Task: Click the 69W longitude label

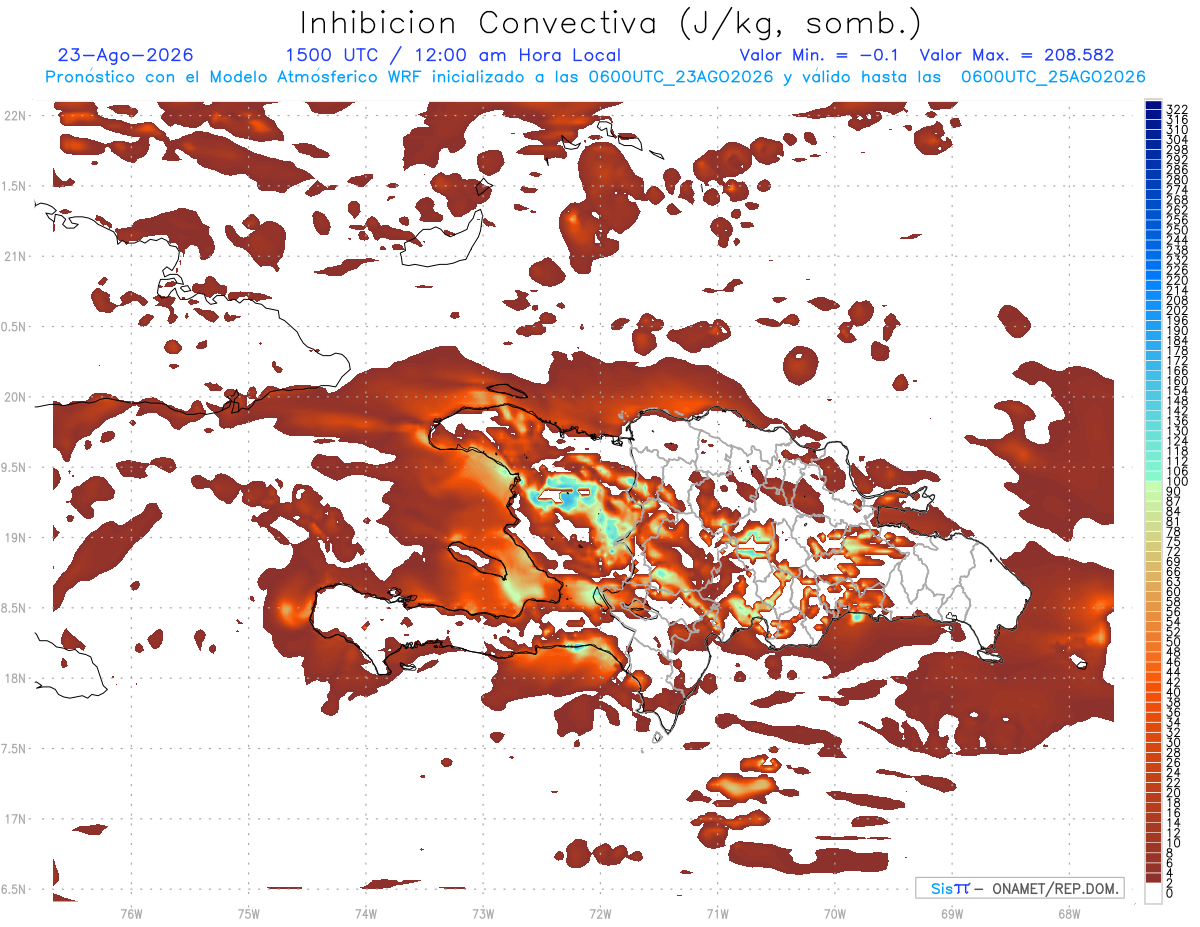Action: [952, 913]
